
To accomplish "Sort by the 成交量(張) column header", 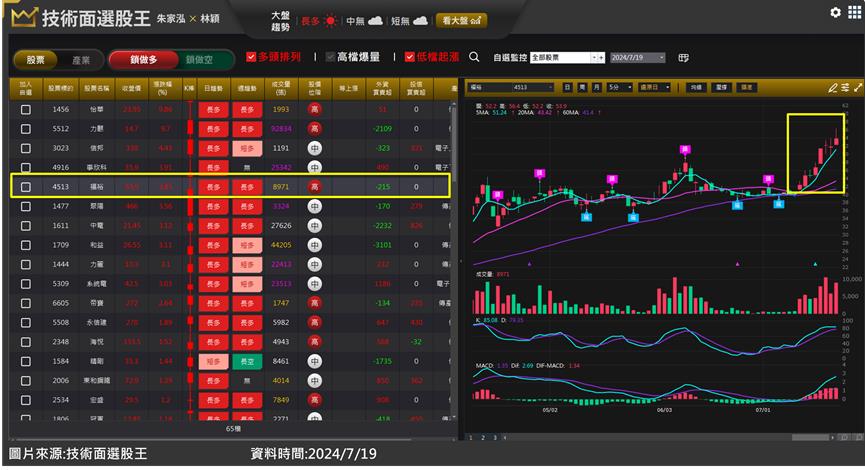I will [x=281, y=89].
